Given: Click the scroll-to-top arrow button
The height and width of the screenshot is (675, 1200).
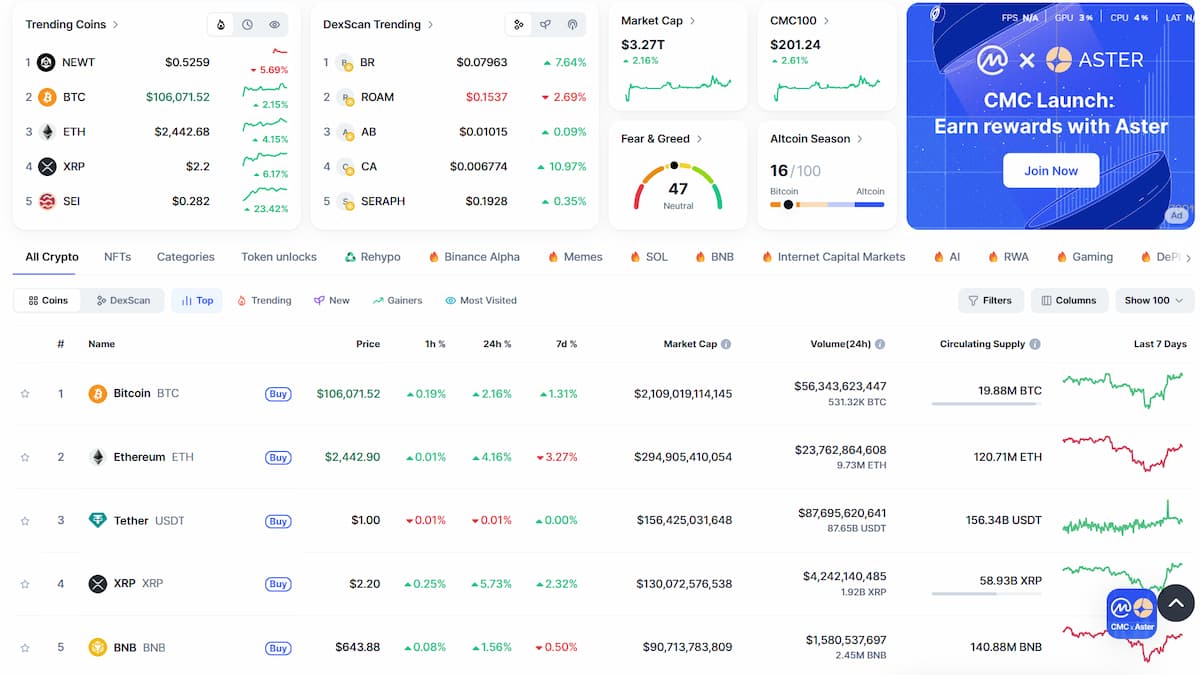Looking at the screenshot, I should [1176, 604].
